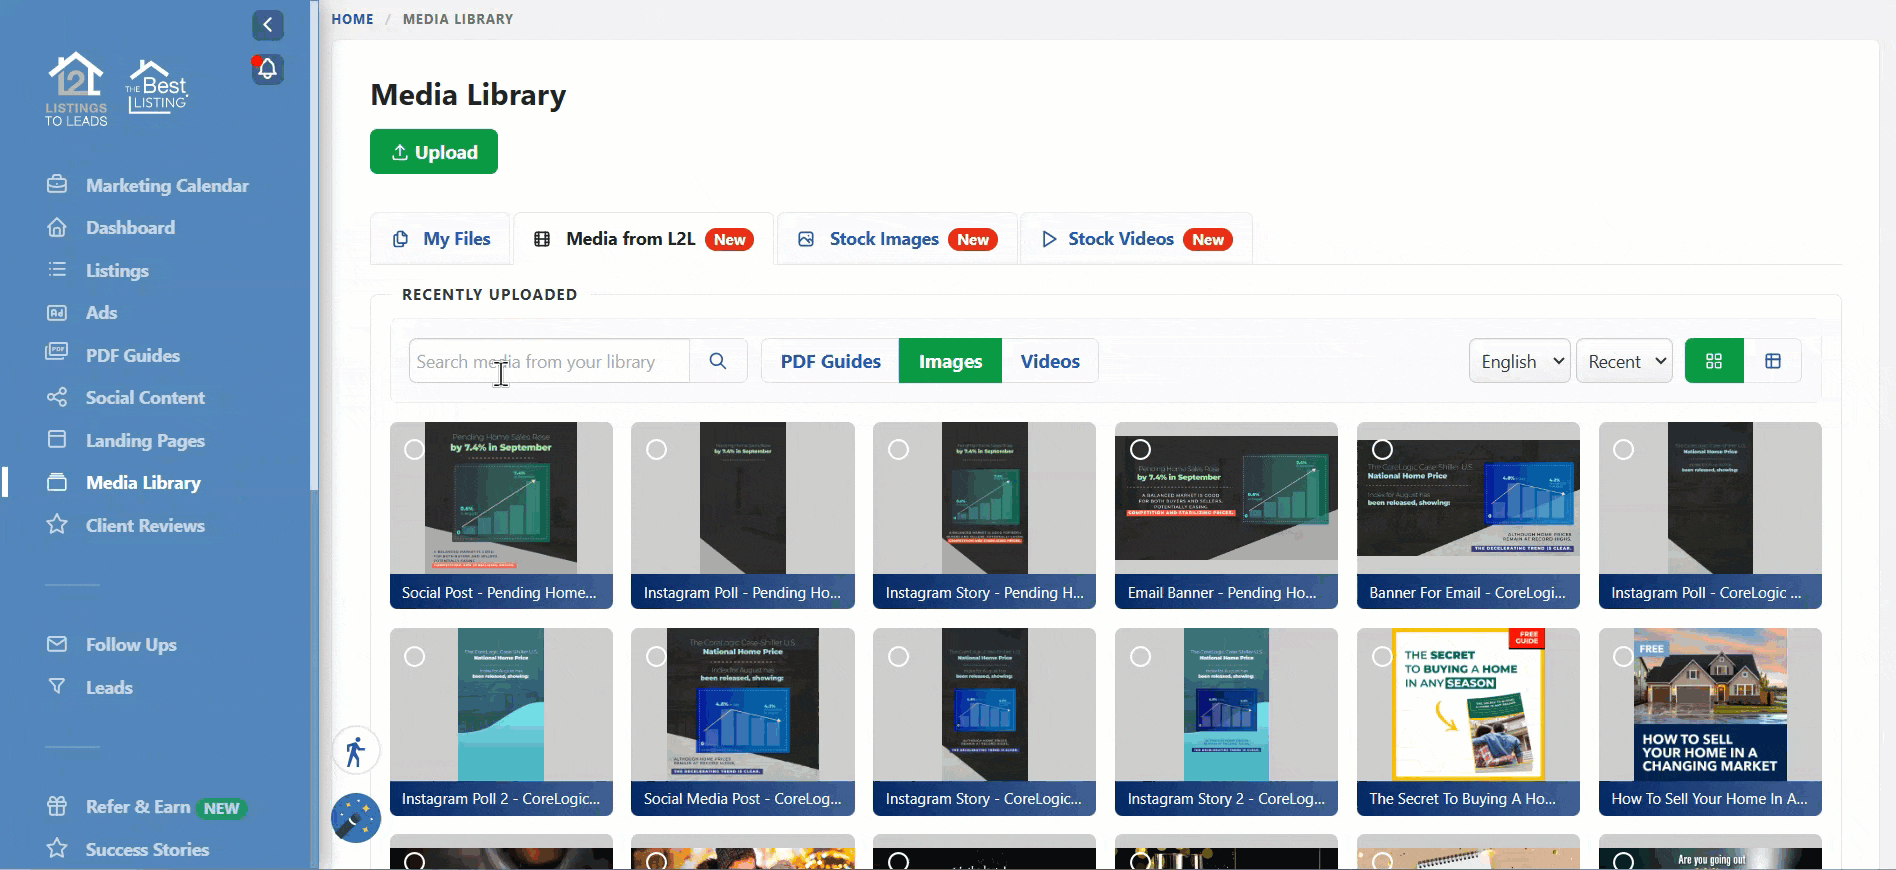The width and height of the screenshot is (1896, 870).
Task: Switch to table view
Action: coord(1773,361)
